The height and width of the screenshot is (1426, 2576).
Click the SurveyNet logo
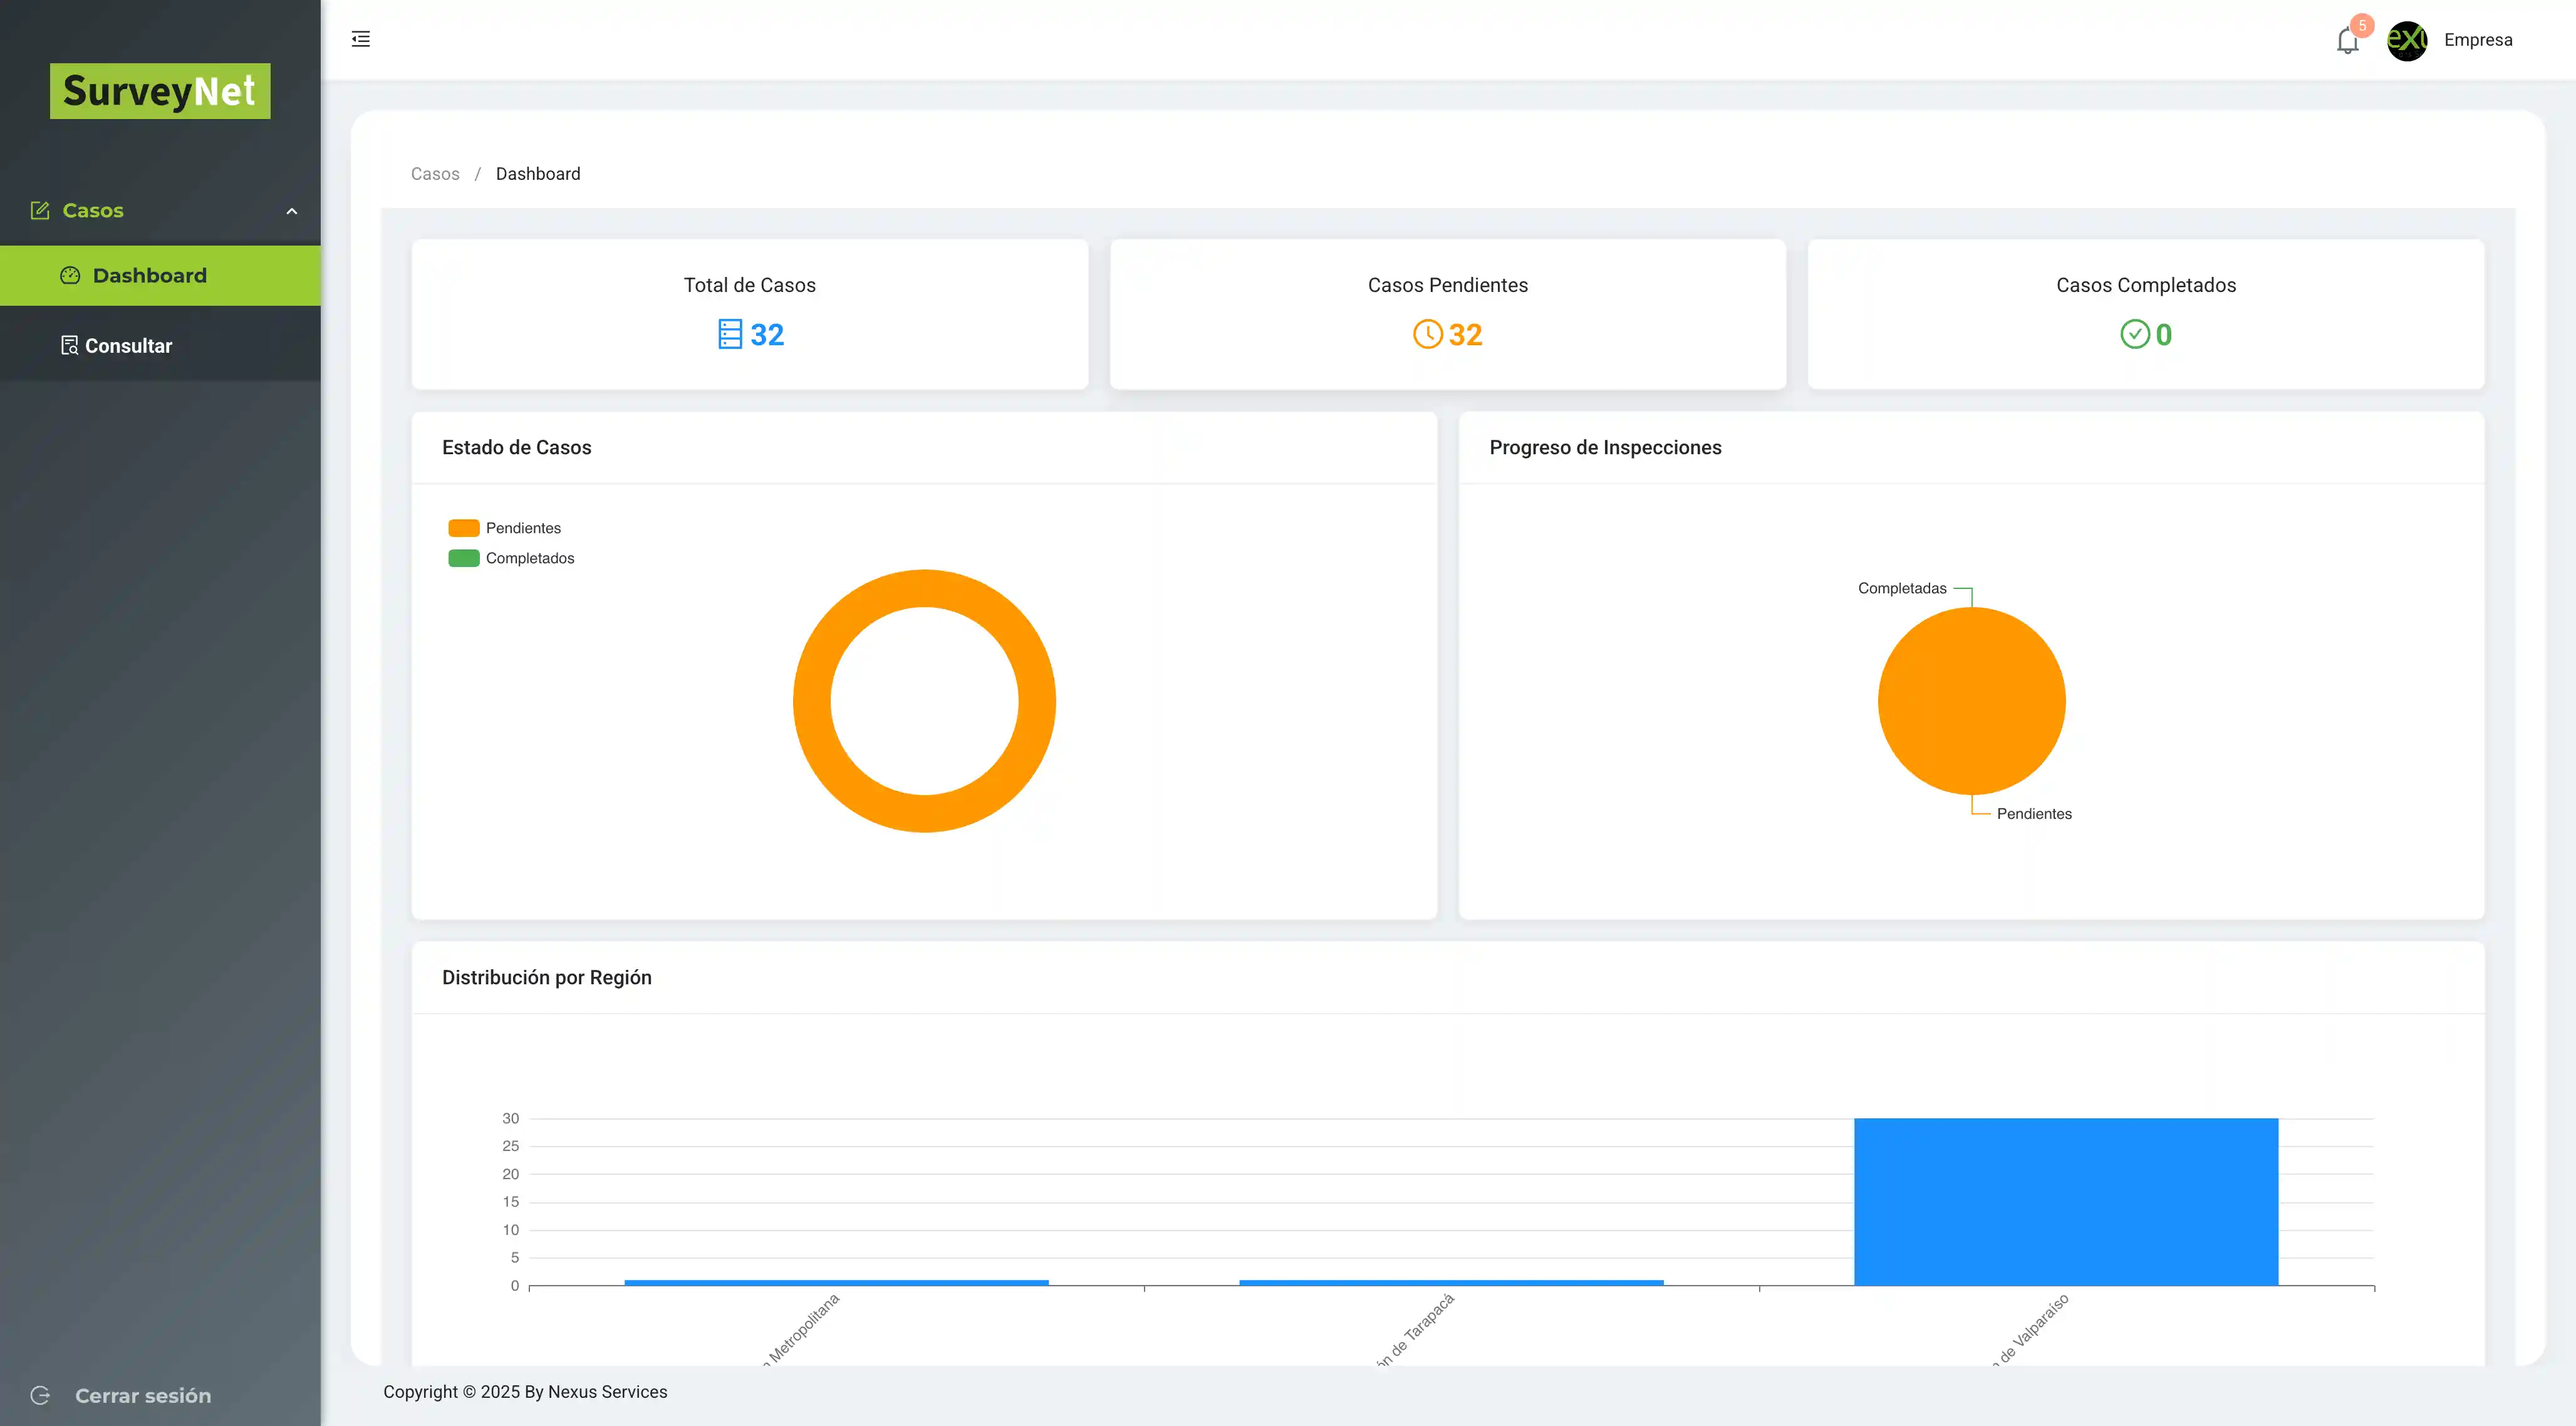(x=160, y=91)
